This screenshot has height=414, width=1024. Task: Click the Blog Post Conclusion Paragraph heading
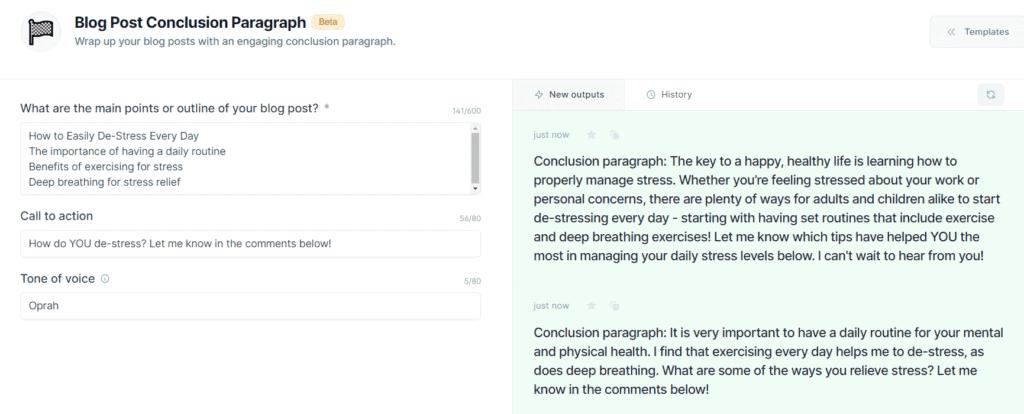click(190, 22)
